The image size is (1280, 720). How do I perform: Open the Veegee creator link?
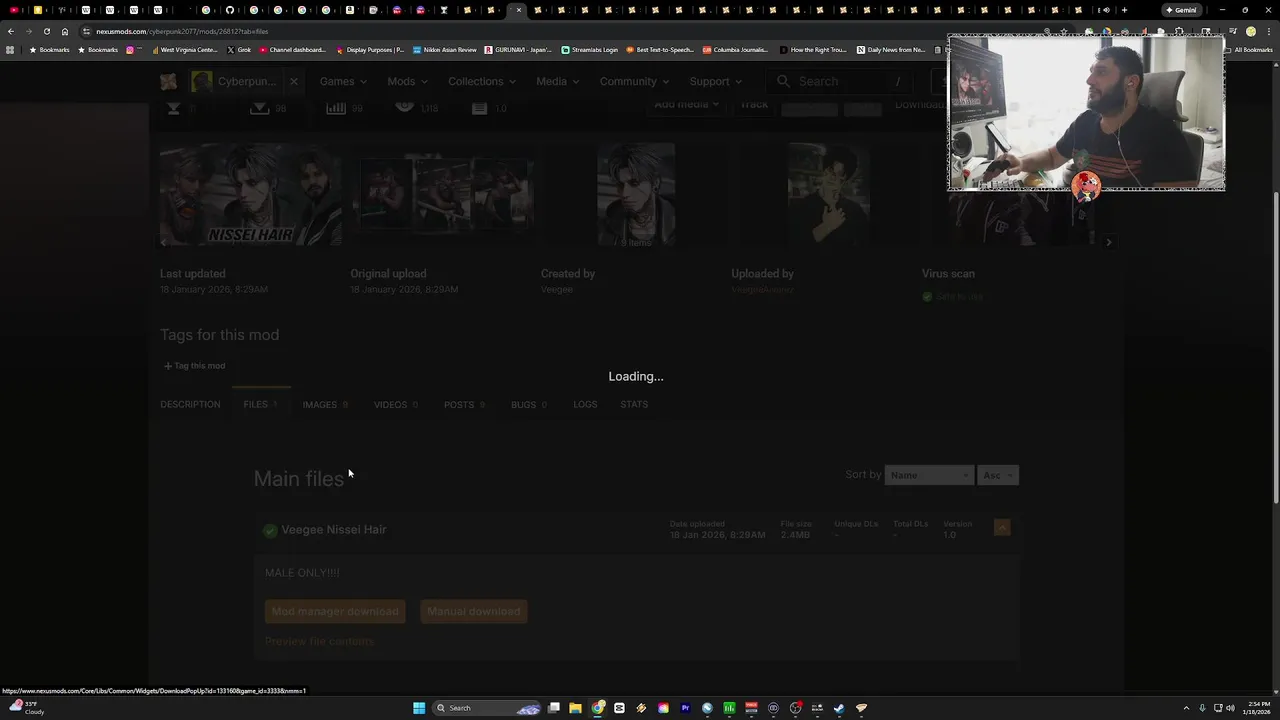[x=557, y=289]
